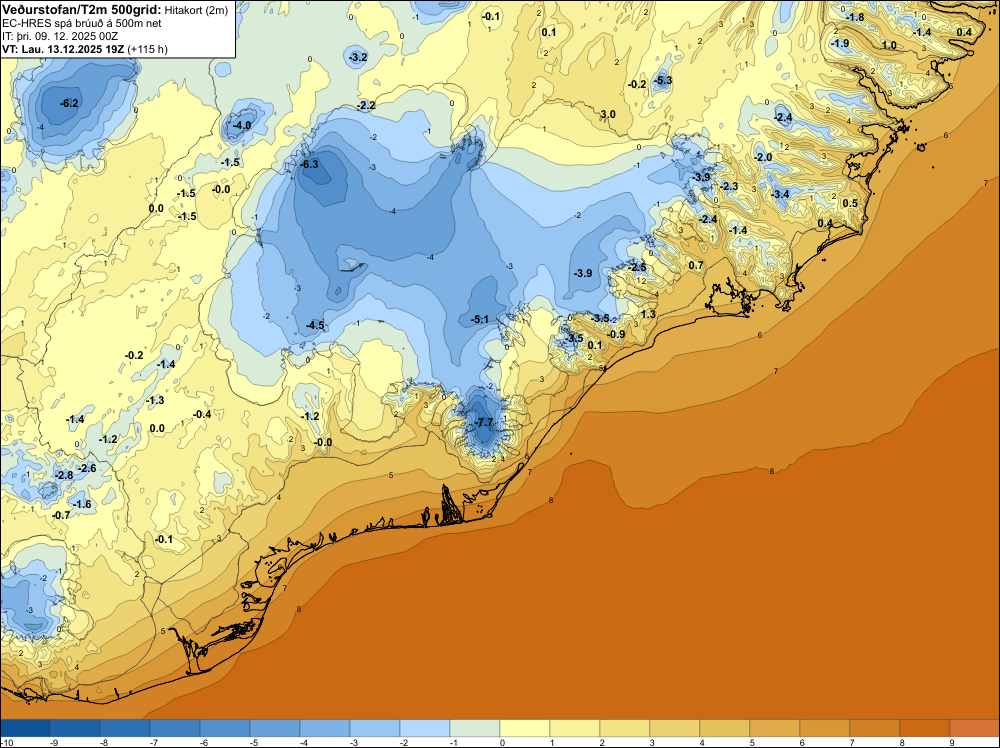Click legend swatch between -9 and -8

tap(75, 728)
